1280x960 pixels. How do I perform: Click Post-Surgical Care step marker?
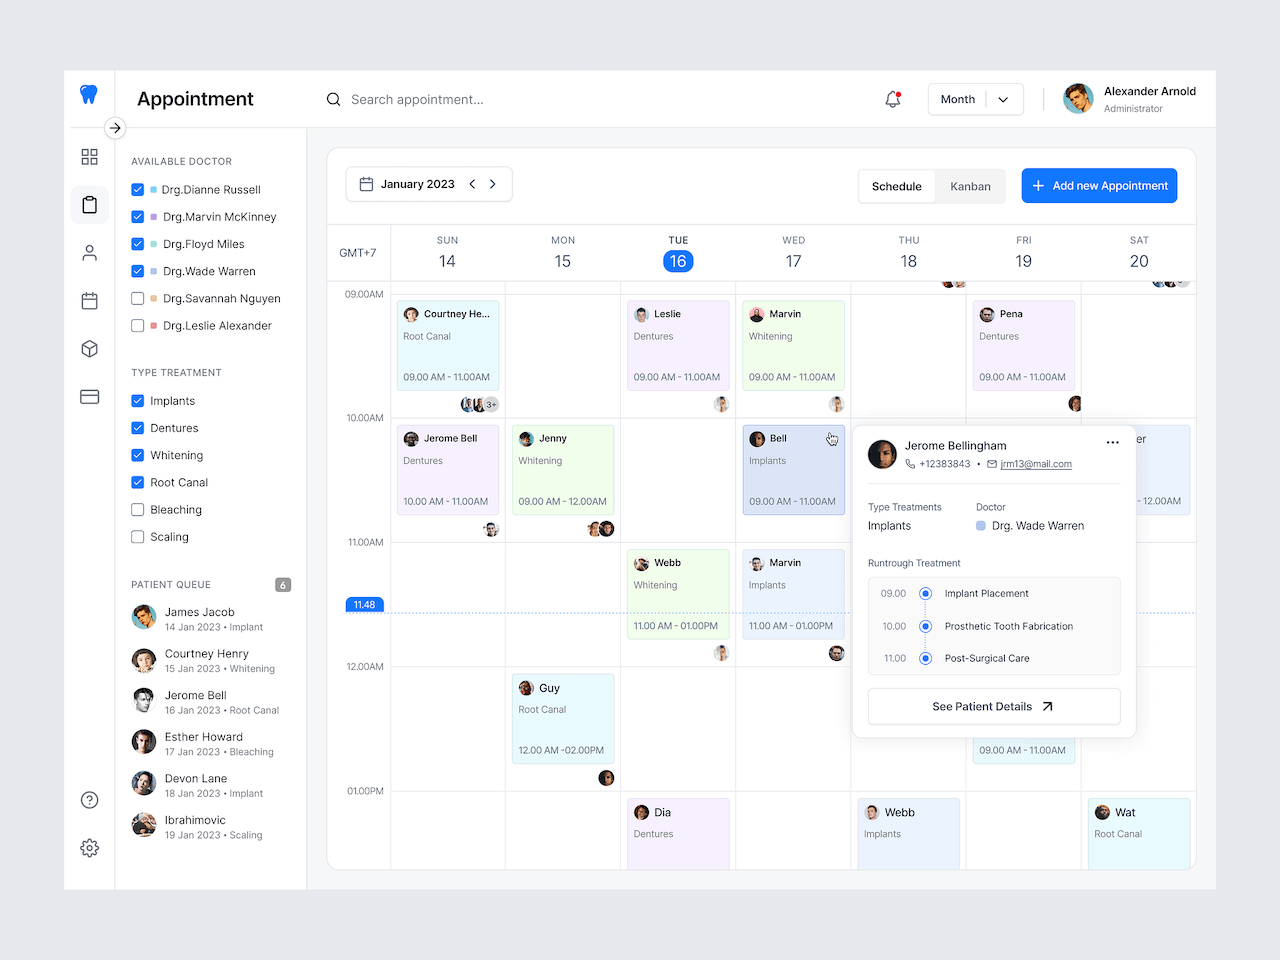(925, 658)
